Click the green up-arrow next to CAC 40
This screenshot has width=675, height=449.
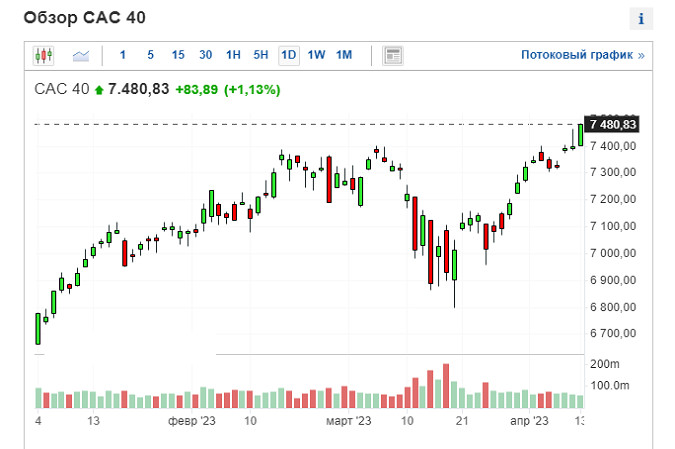pos(99,90)
